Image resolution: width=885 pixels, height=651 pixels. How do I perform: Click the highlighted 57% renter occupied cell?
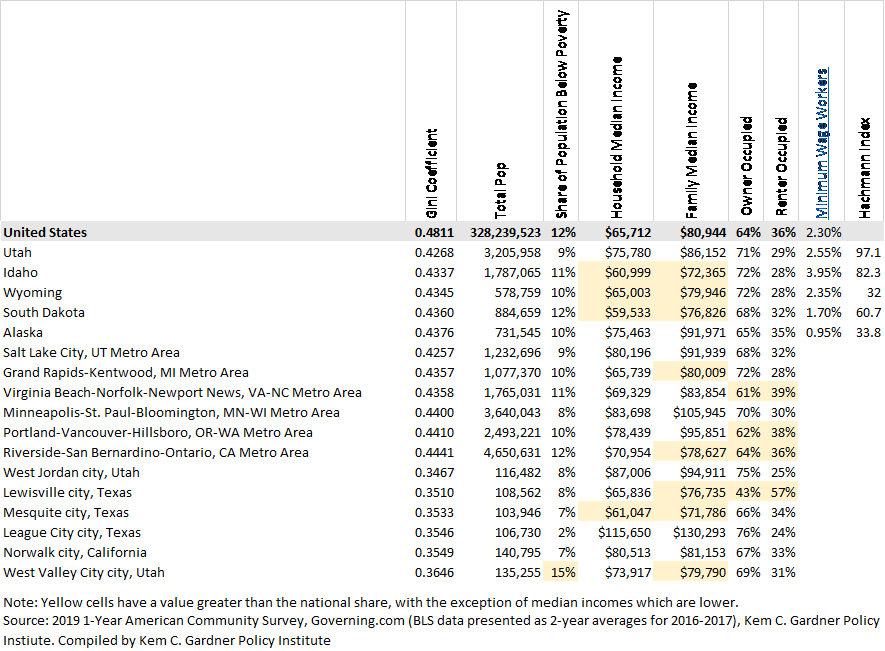[x=781, y=493]
